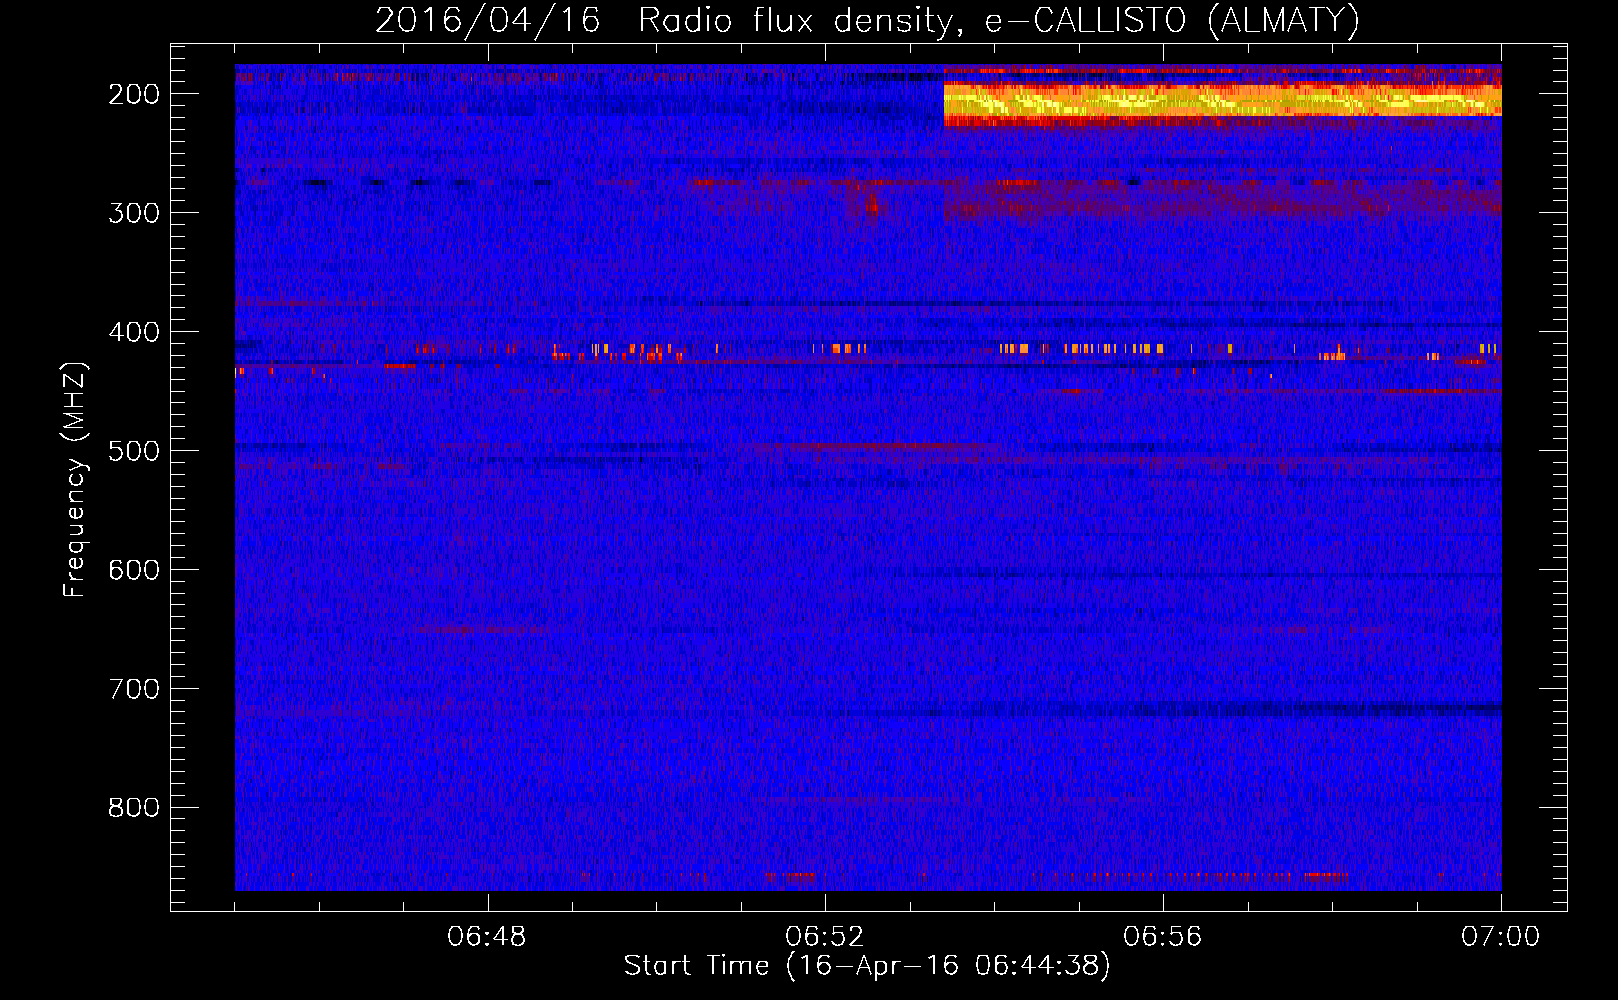Click the 400 frequency tick label
The image size is (1618, 1000).
(x=134, y=332)
